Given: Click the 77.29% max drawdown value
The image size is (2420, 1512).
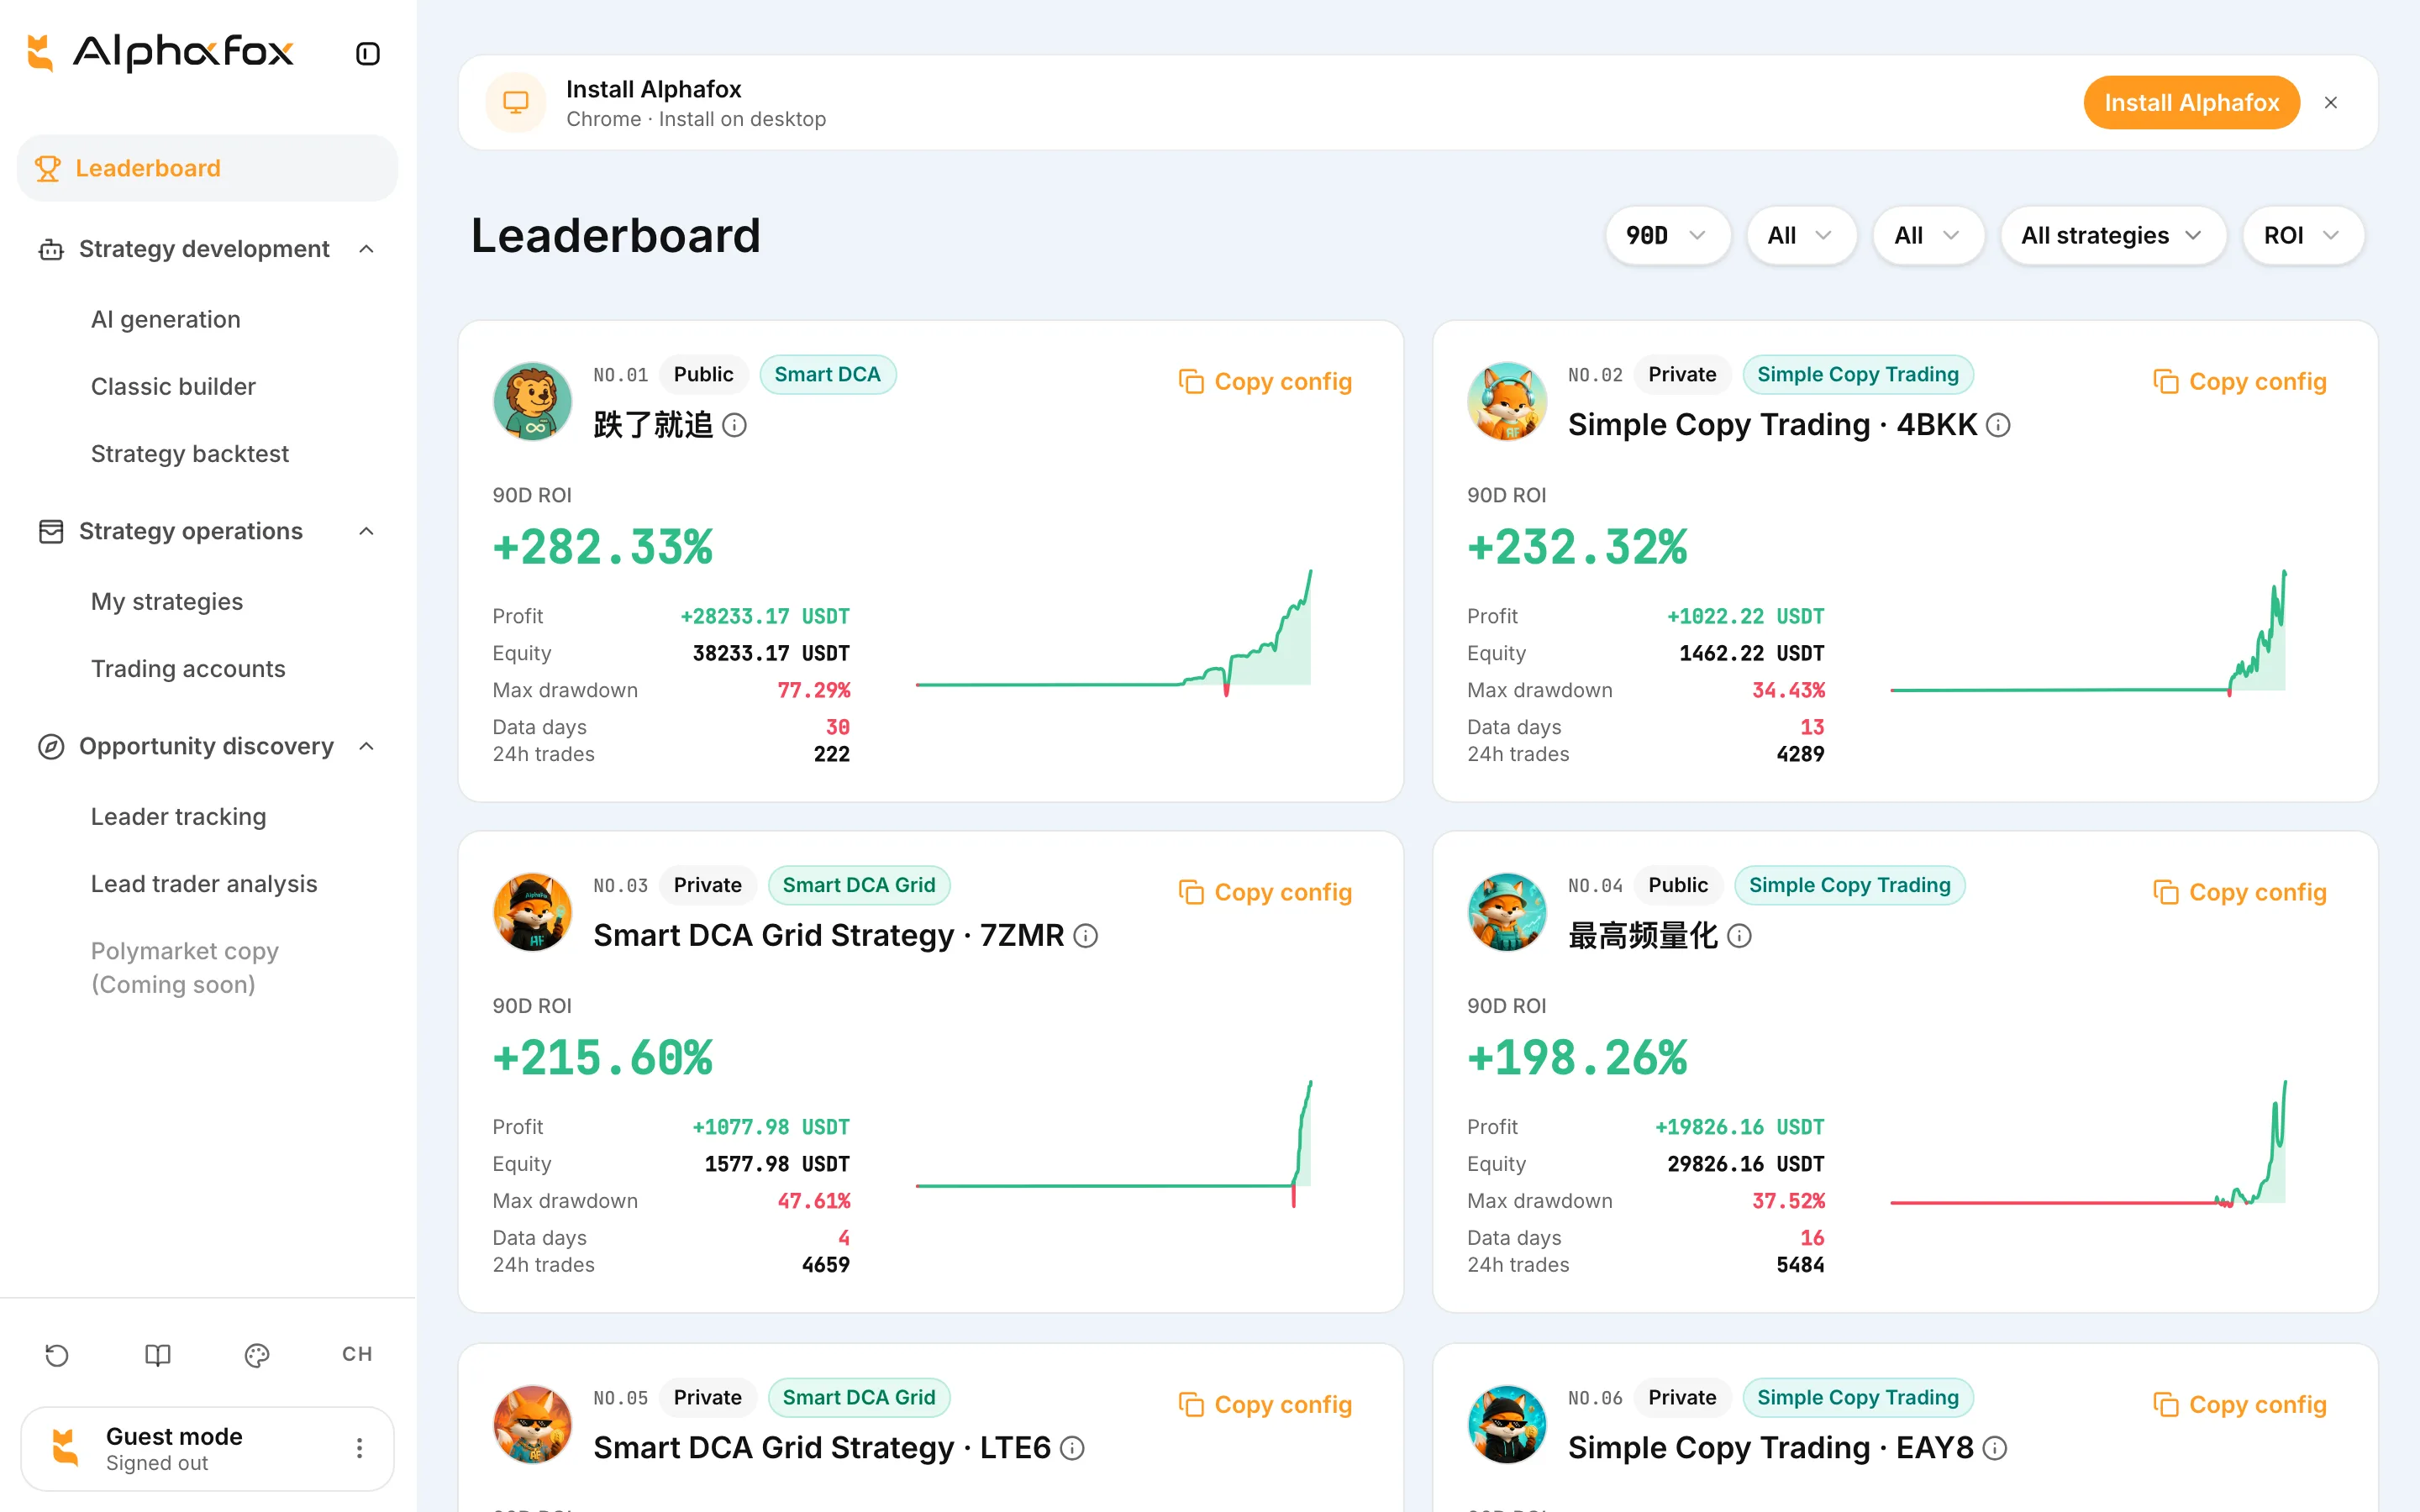Looking at the screenshot, I should [814, 690].
